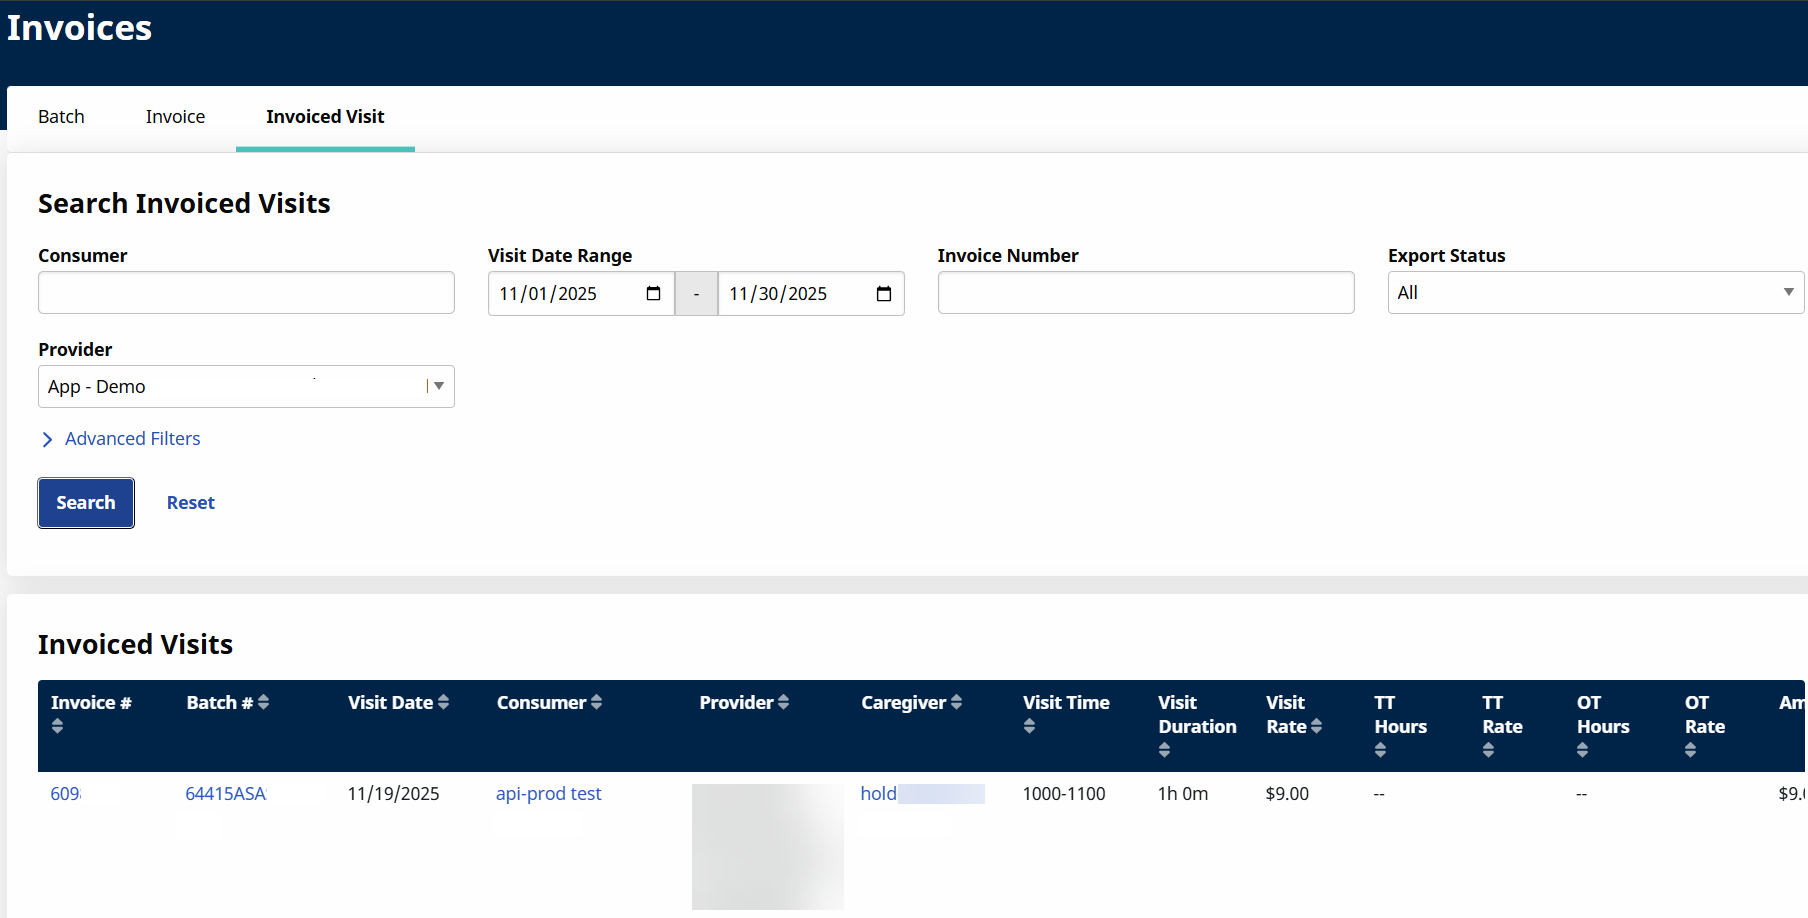Open the Export Status dropdown

tap(1789, 292)
